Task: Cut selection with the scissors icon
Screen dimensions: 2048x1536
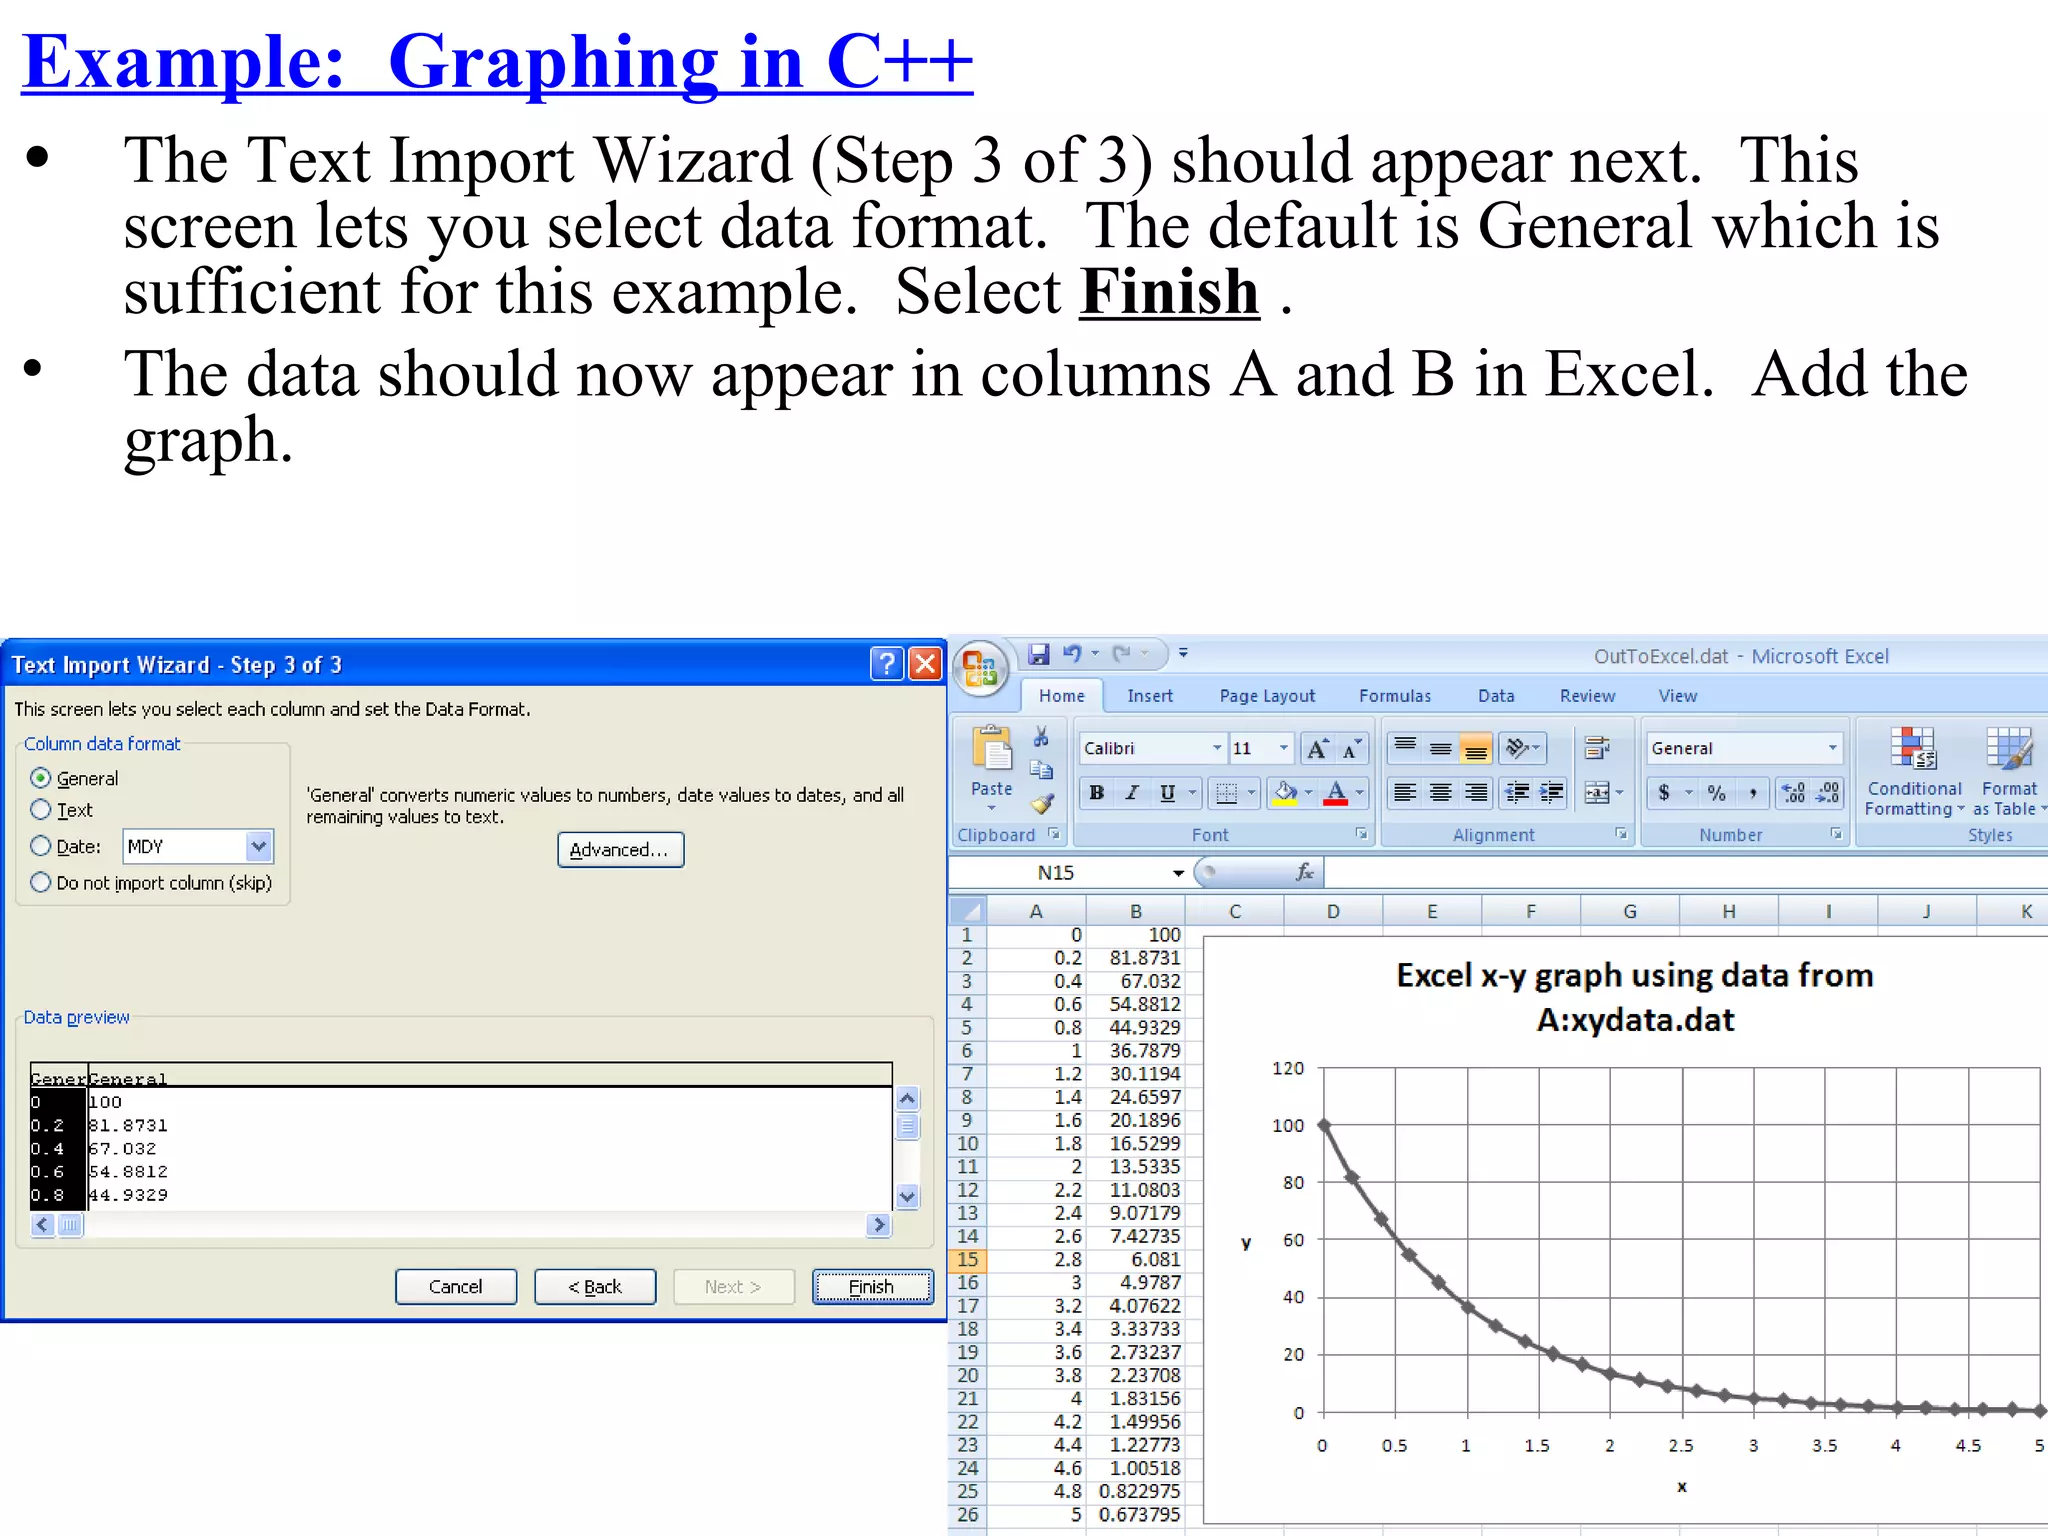Action: click(x=1041, y=738)
